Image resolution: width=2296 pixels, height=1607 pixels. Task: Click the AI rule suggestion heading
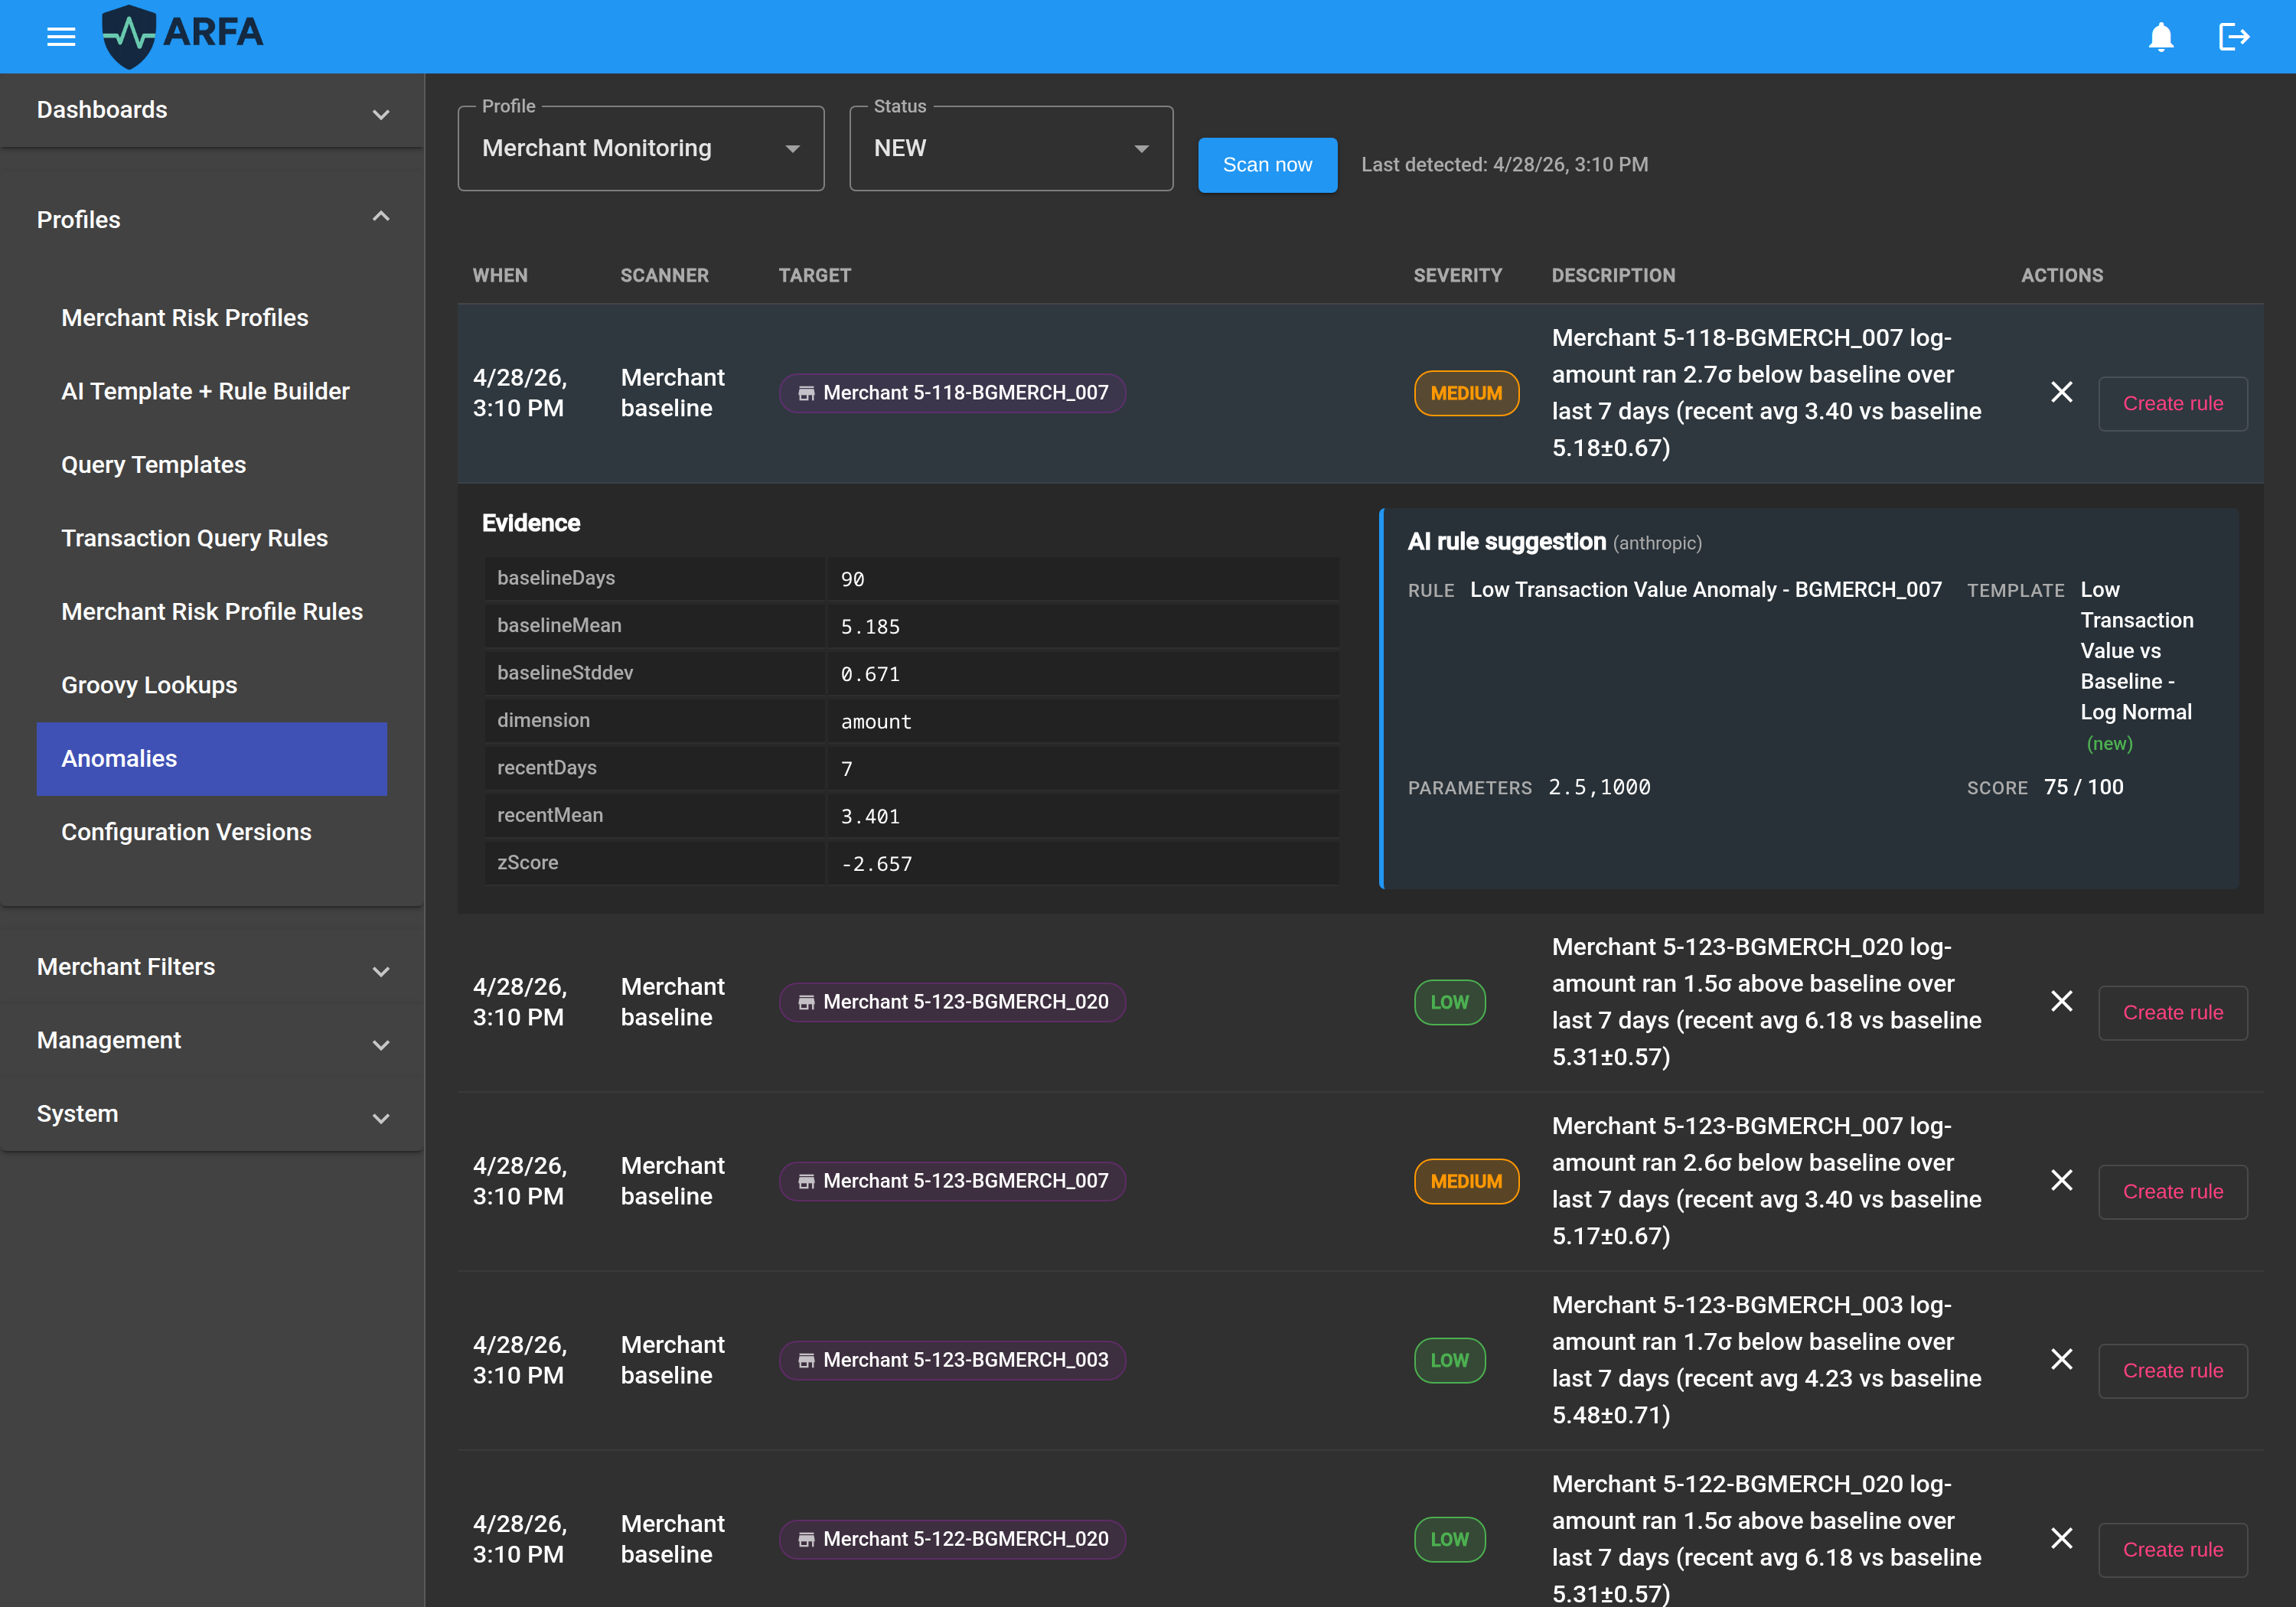(x=1507, y=542)
